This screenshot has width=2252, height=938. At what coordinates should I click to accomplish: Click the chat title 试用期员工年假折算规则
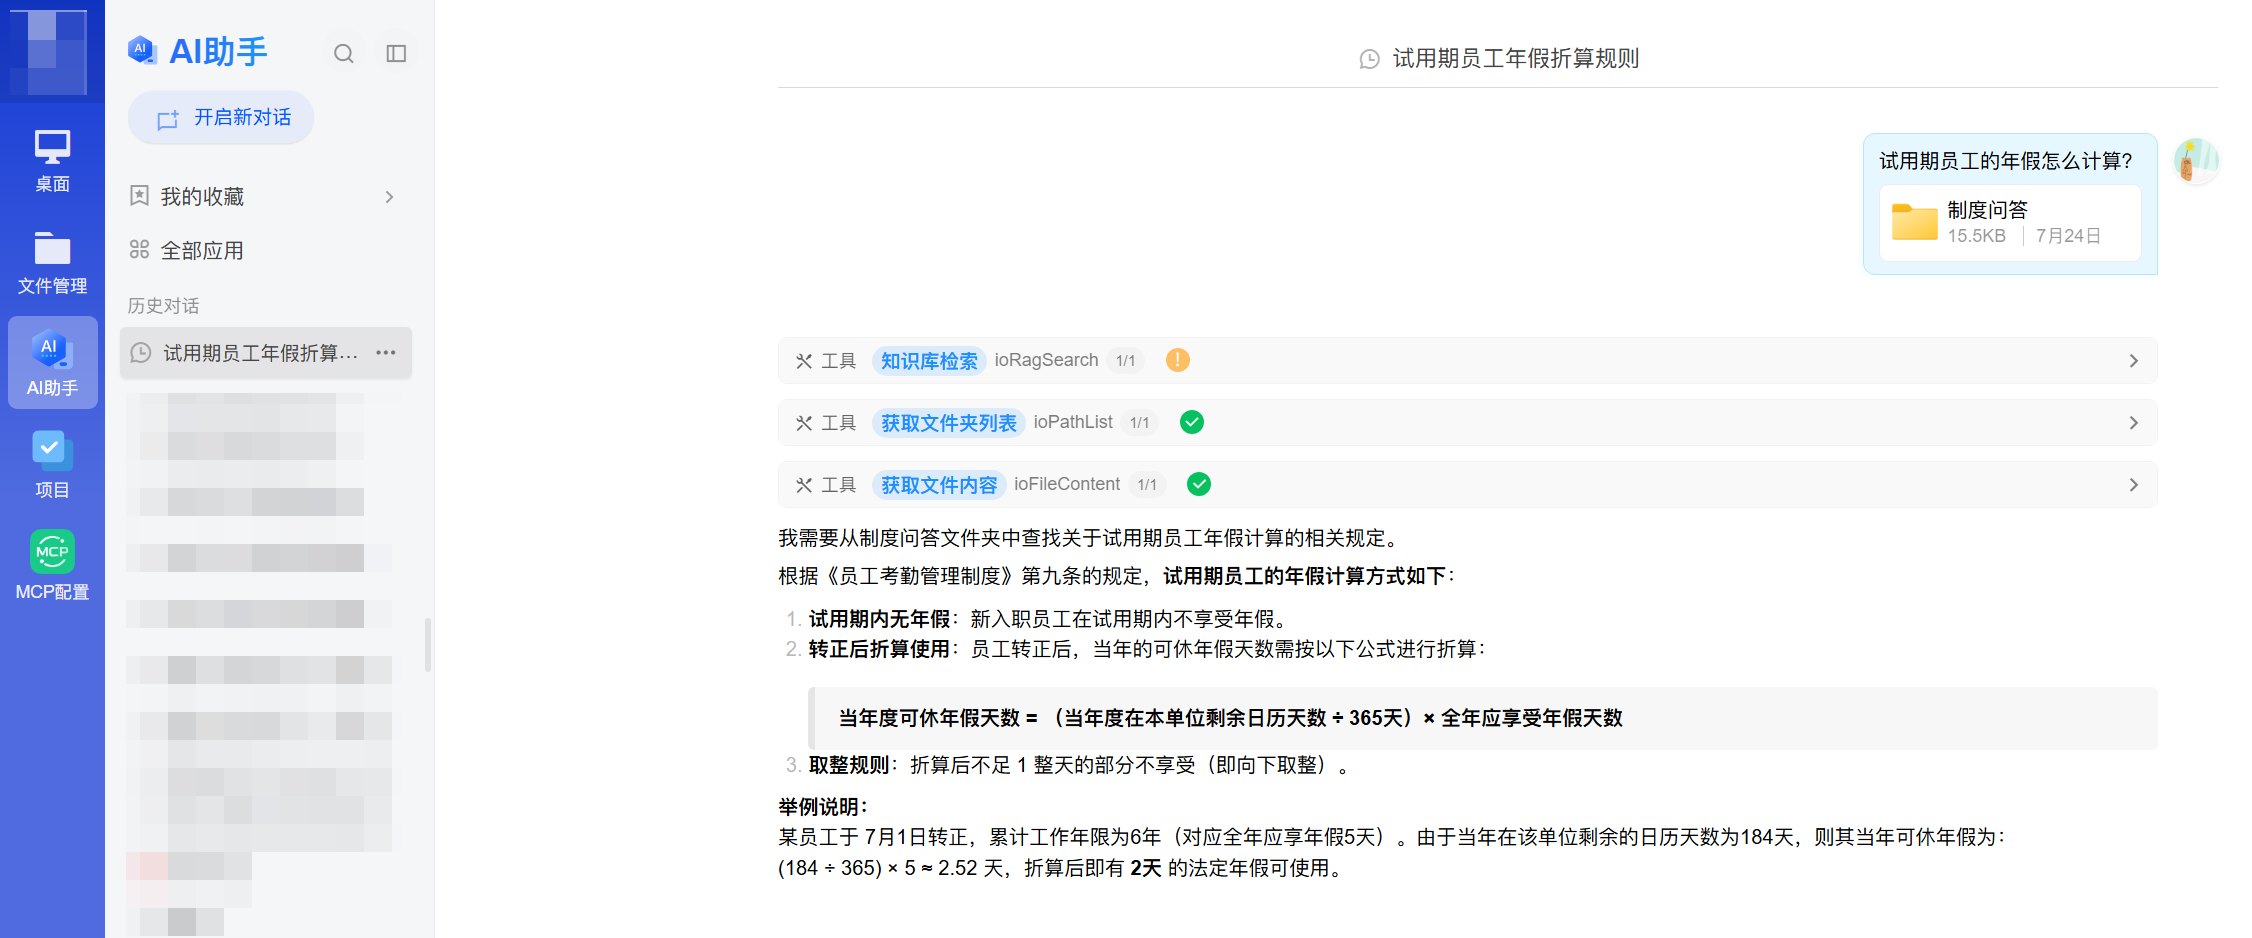click(1516, 59)
